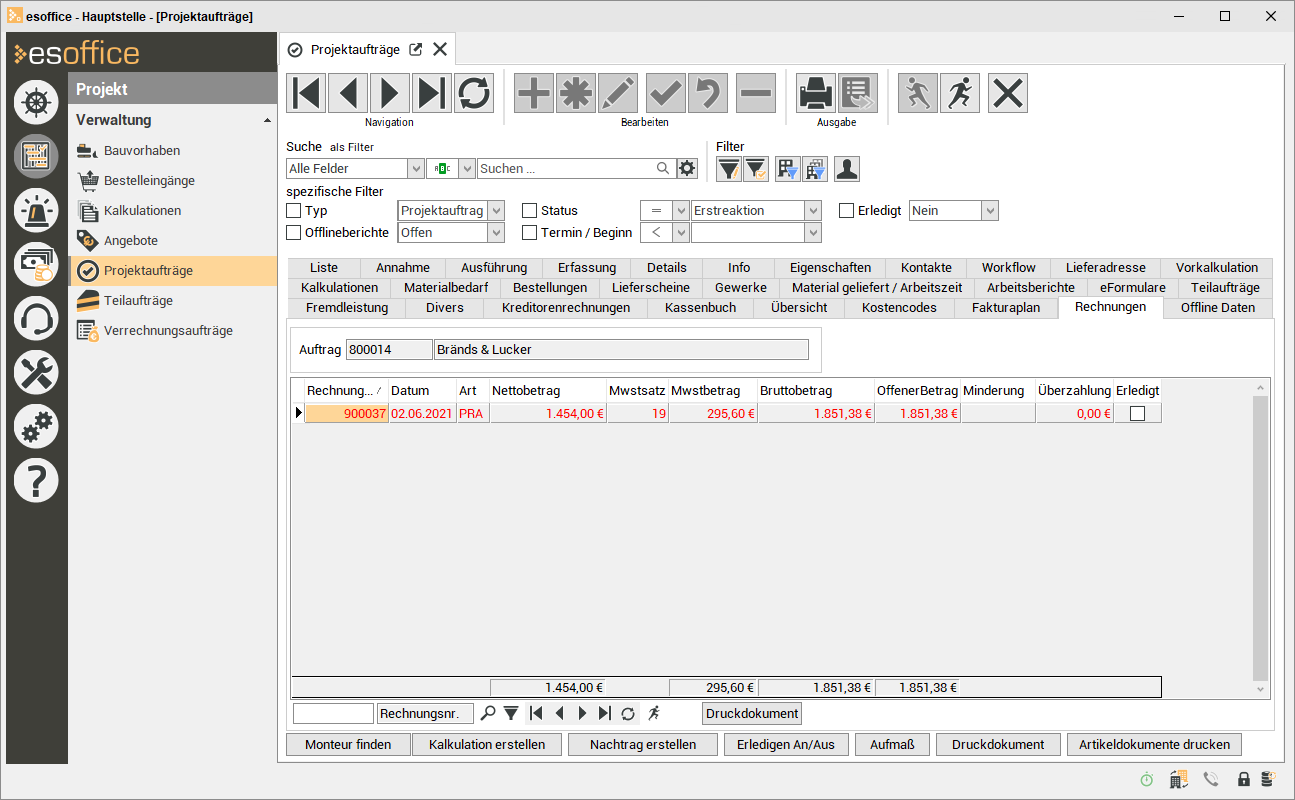Open the Projektauftrag type dropdown

496,211
